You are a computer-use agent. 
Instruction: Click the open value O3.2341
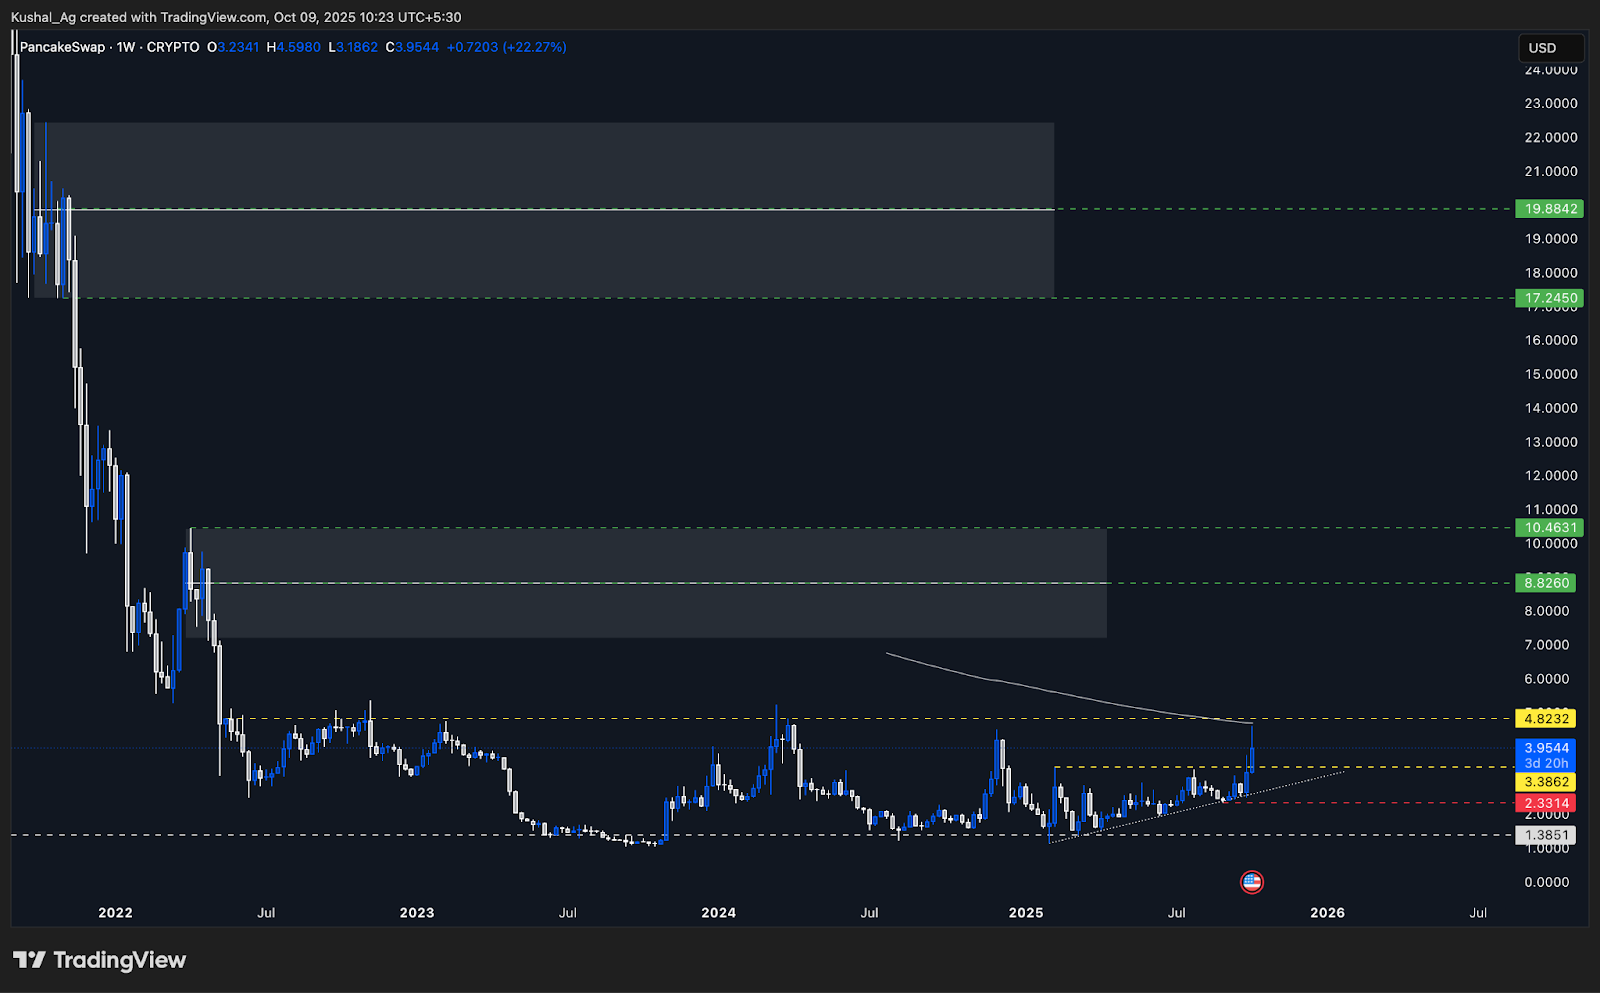(233, 47)
